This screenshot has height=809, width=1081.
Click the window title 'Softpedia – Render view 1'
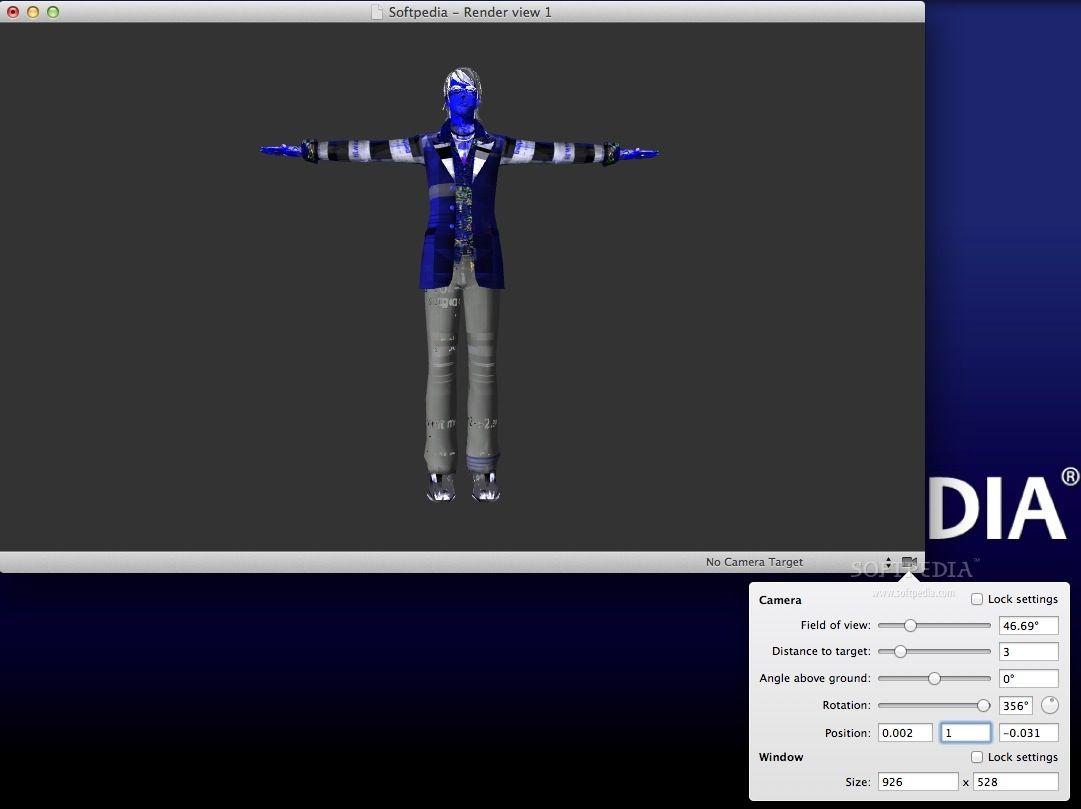469,12
